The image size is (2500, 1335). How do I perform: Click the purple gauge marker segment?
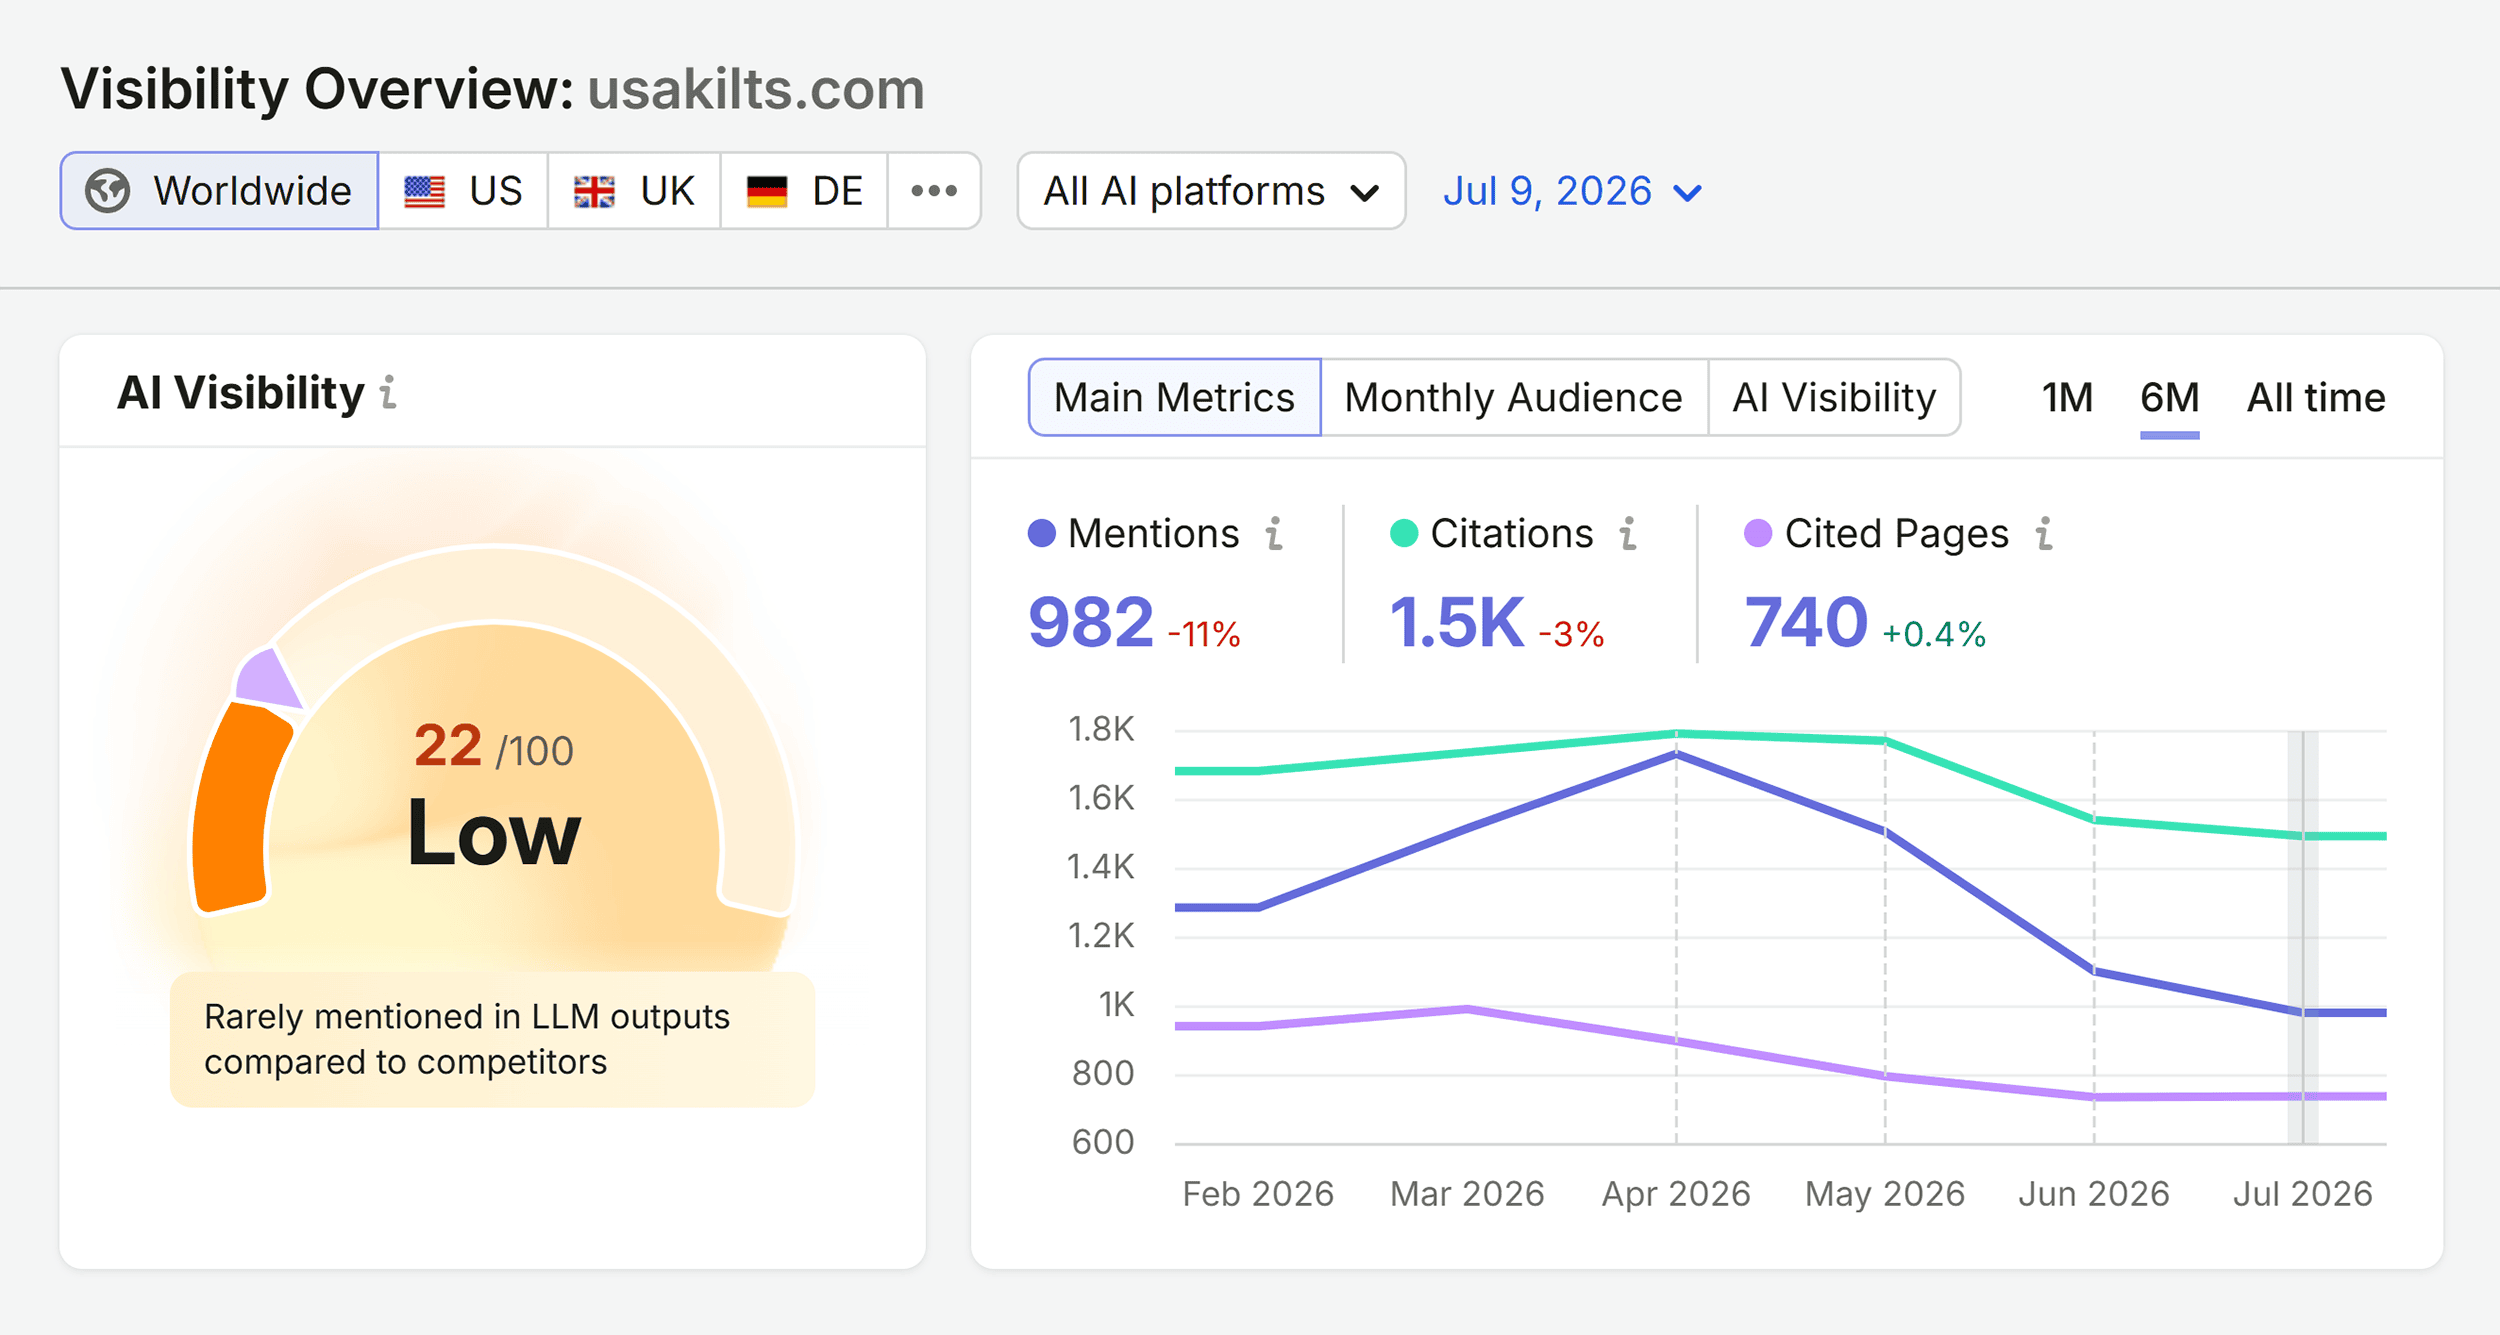click(267, 680)
